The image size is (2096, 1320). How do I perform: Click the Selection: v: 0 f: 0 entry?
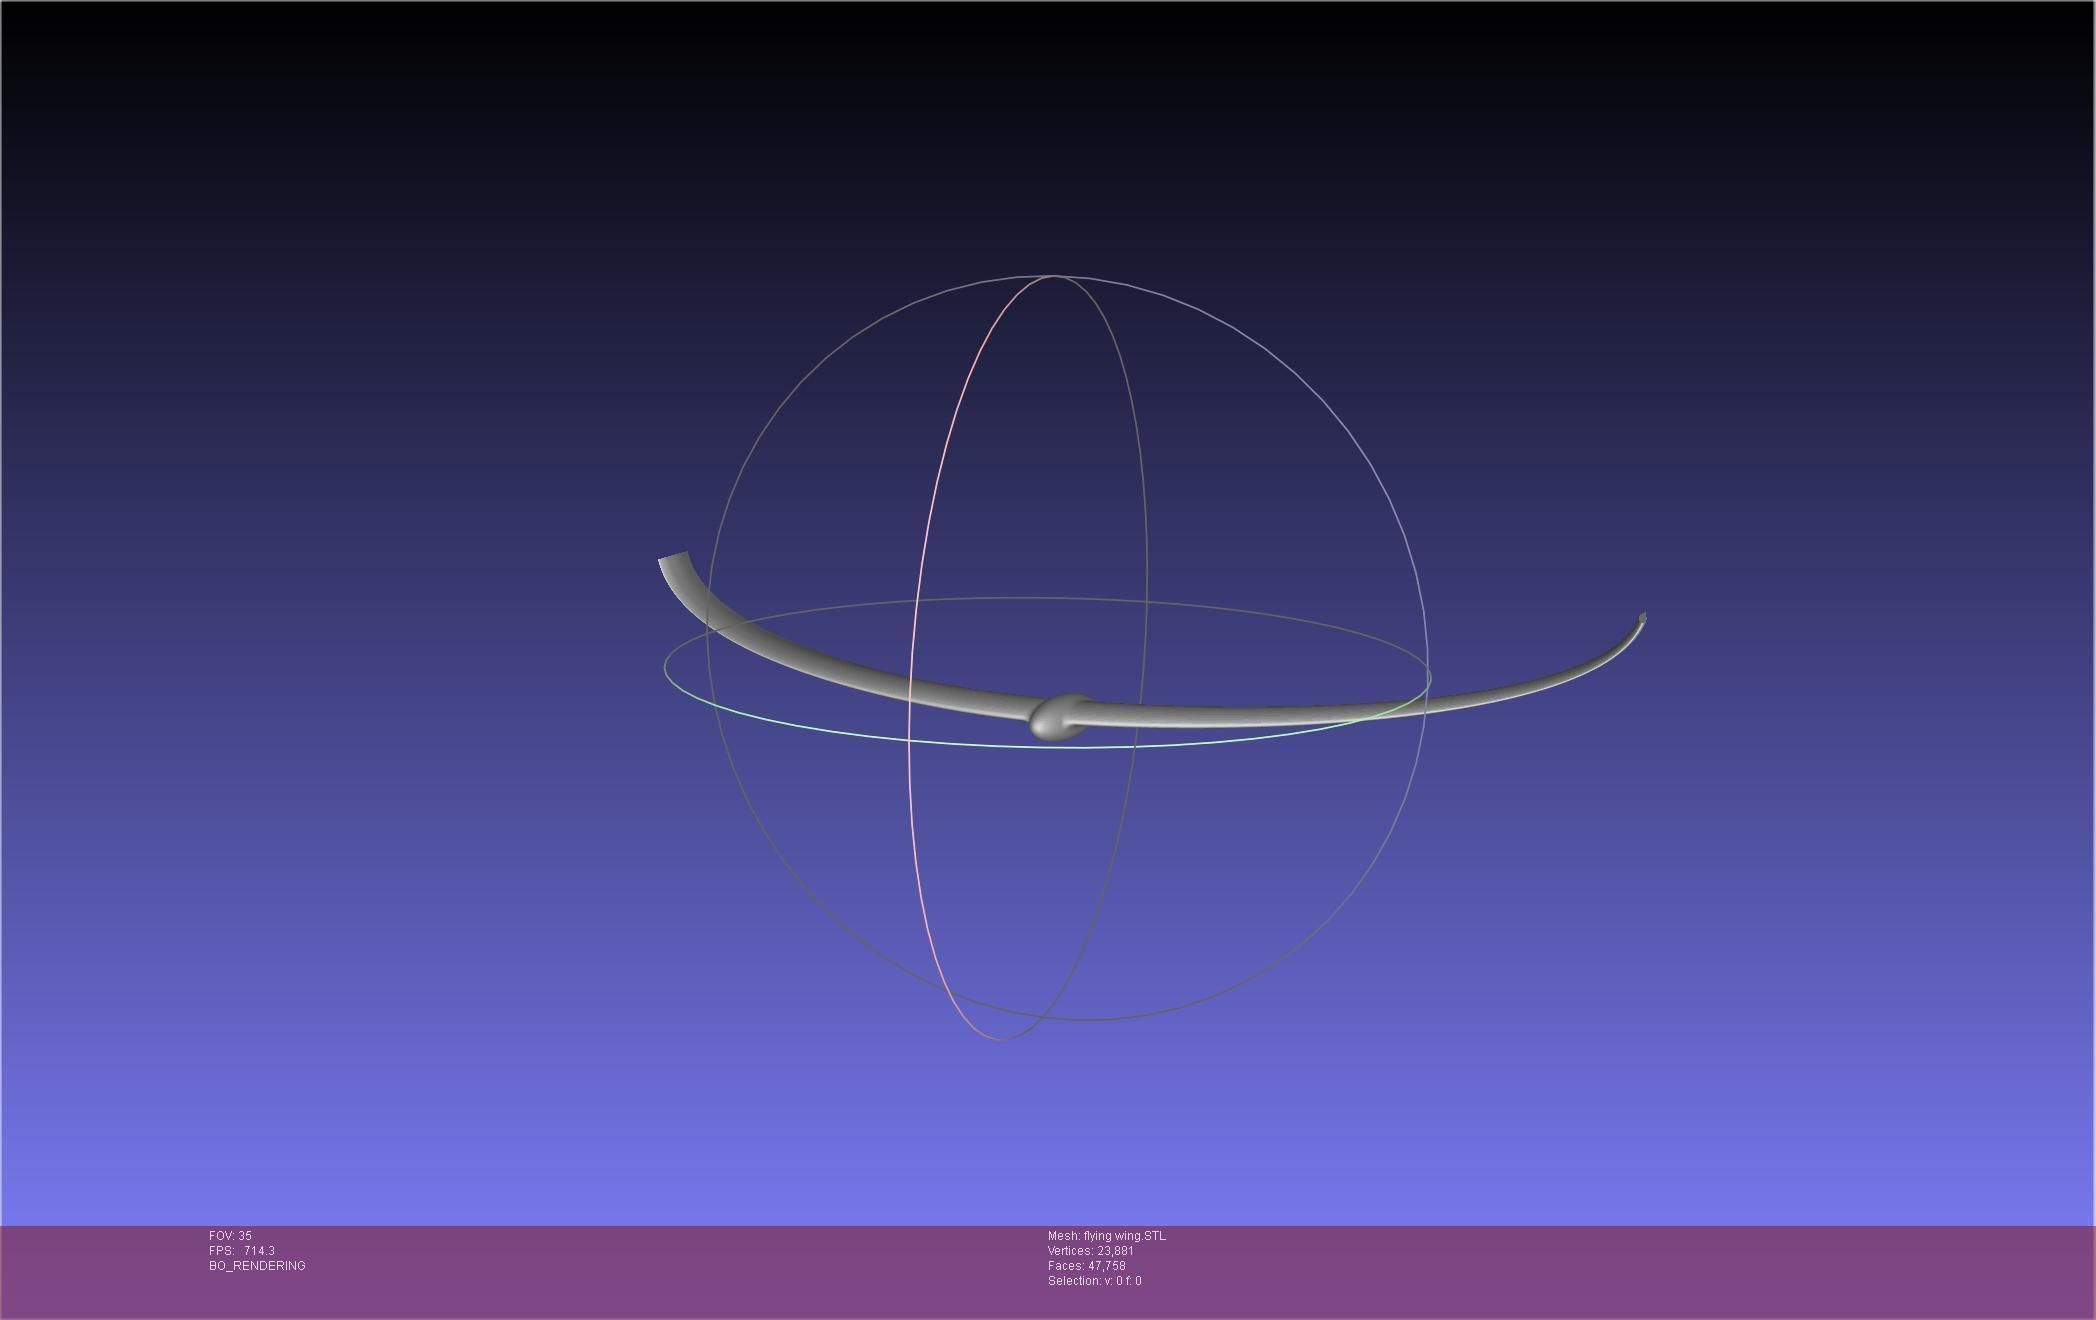pyautogui.click(x=1094, y=1281)
